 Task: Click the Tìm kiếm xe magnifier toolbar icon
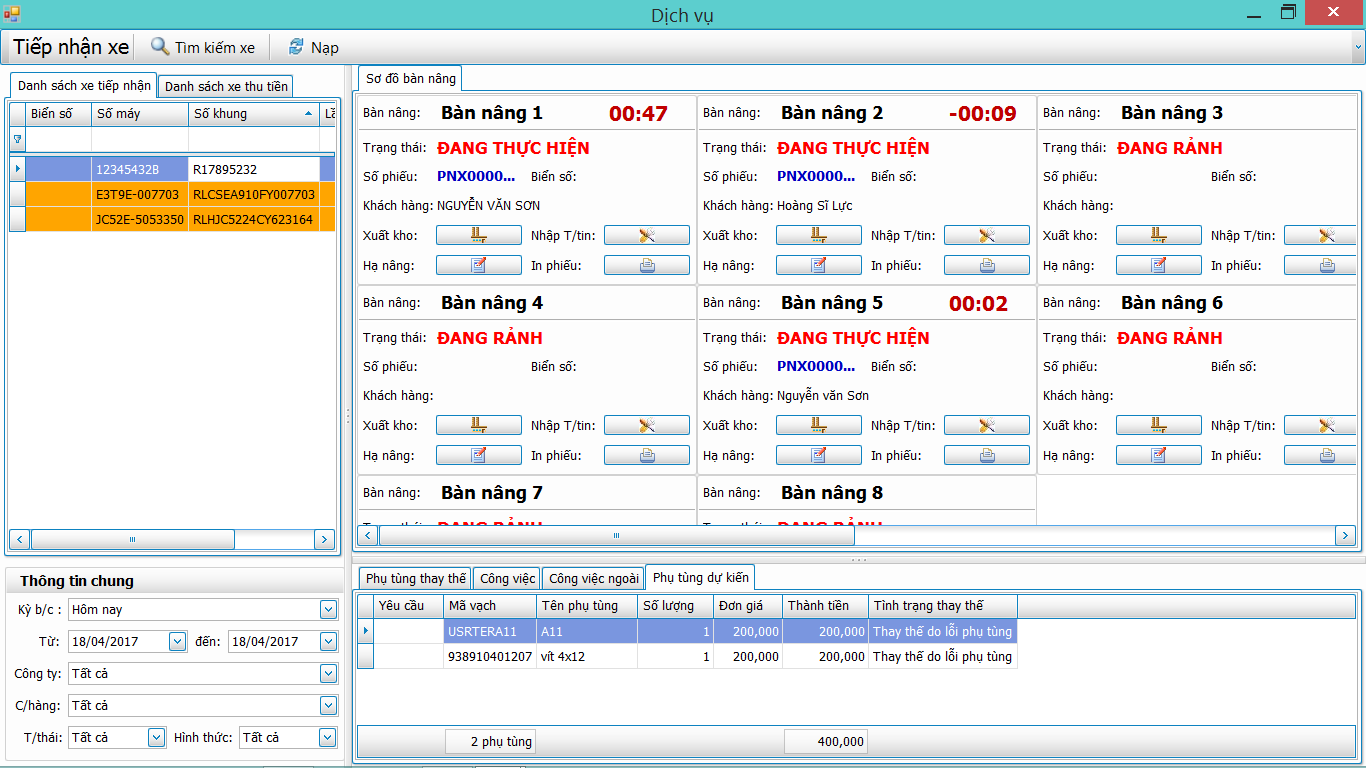click(160, 47)
